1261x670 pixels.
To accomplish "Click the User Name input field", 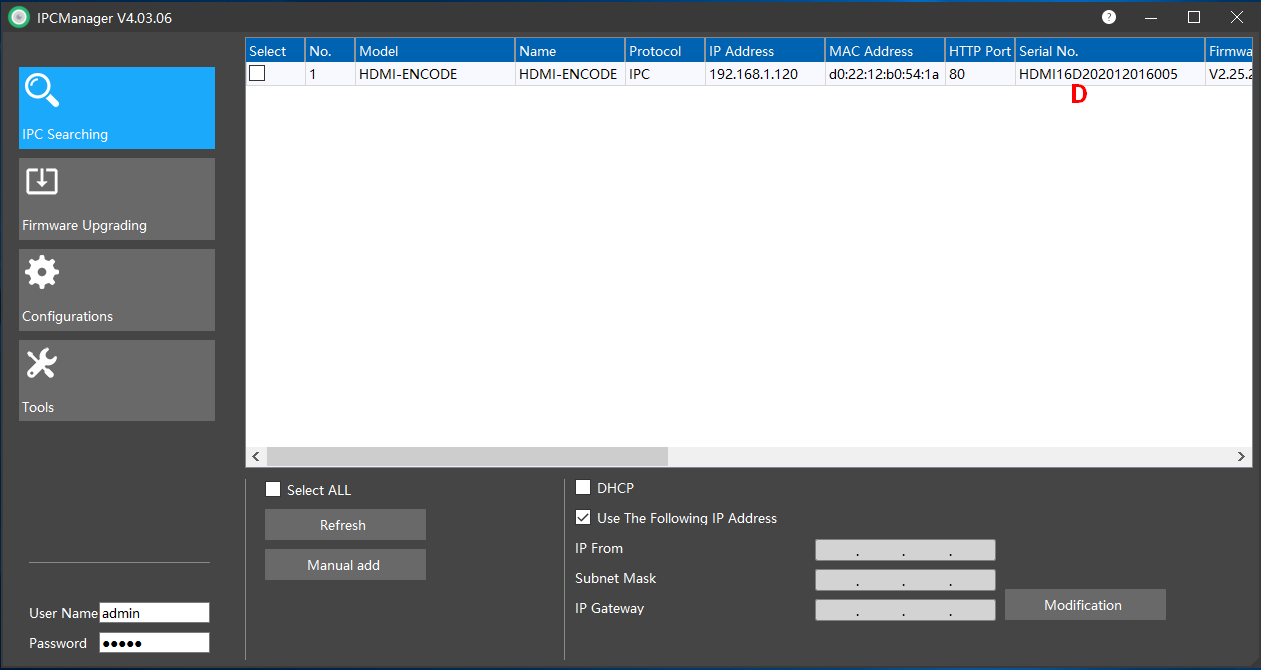I will click(154, 613).
